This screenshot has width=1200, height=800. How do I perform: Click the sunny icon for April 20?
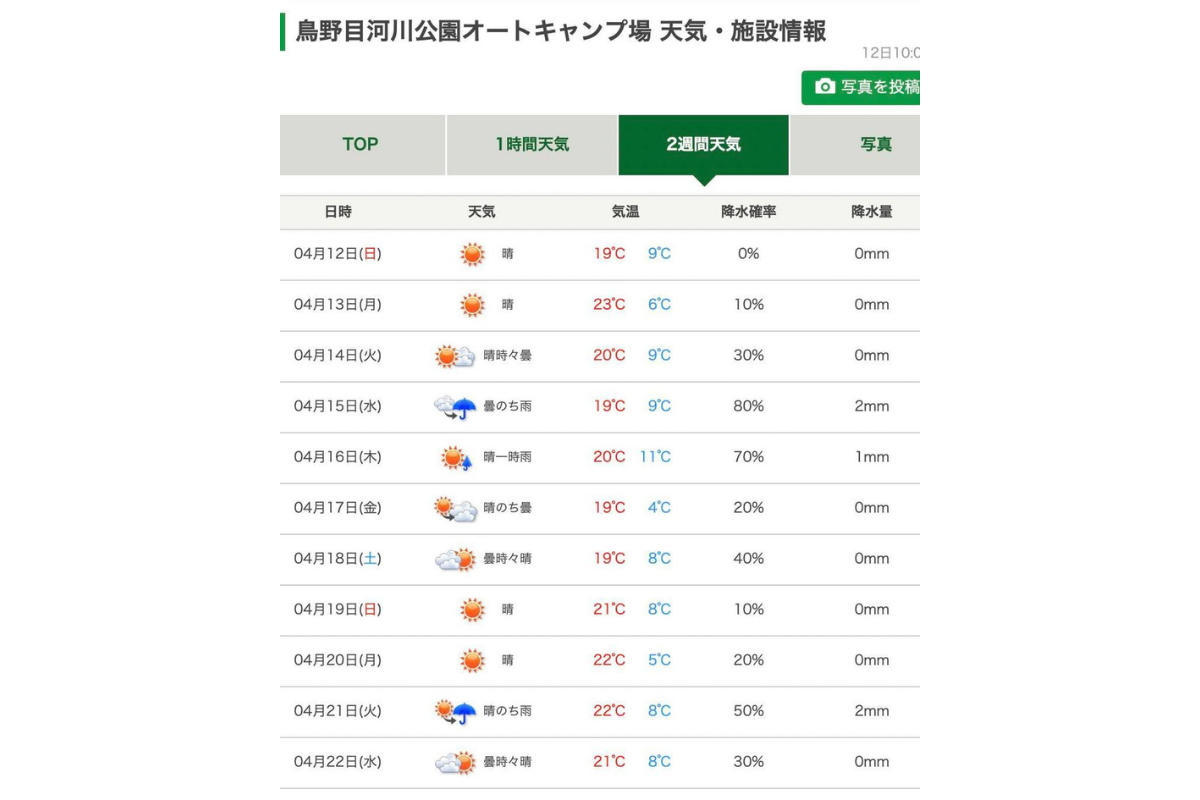pyautogui.click(x=472, y=661)
